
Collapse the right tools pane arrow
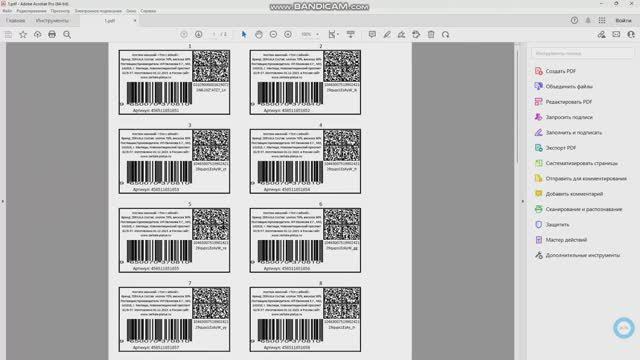point(522,201)
